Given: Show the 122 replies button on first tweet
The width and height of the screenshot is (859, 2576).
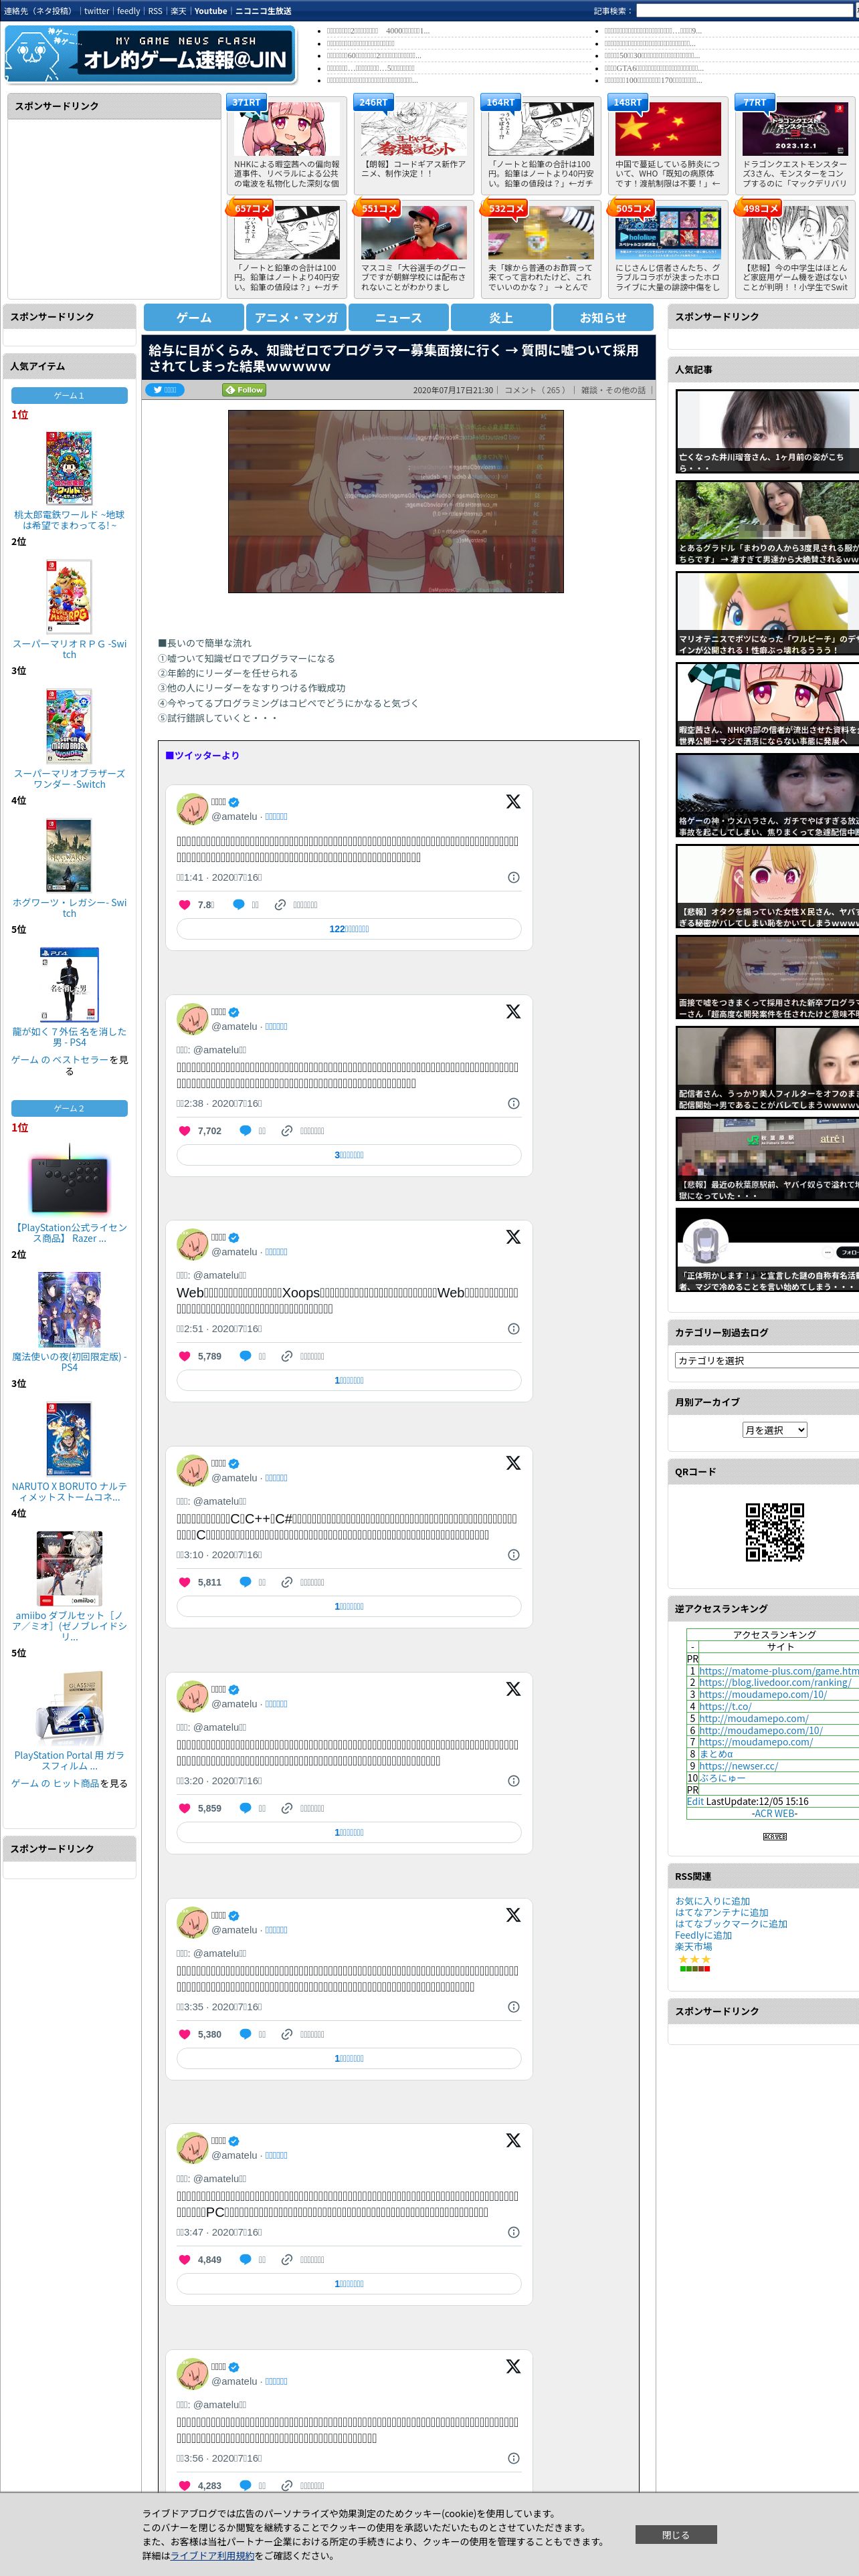Looking at the screenshot, I should coord(349,929).
